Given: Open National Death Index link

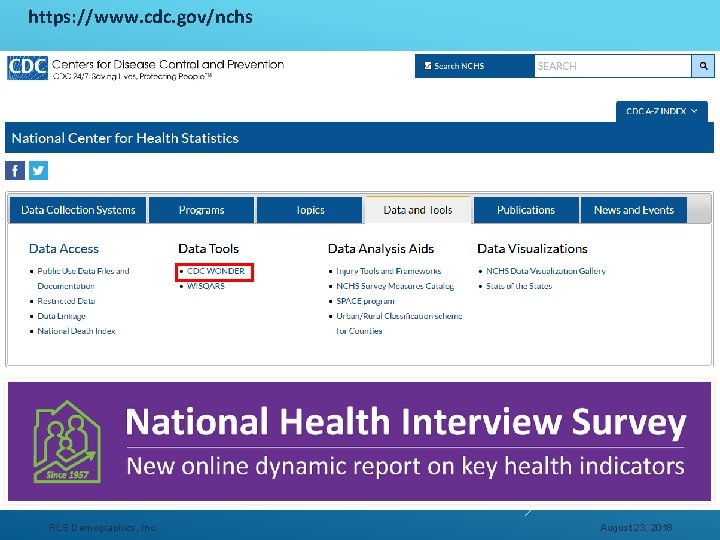Looking at the screenshot, I should tap(76, 331).
